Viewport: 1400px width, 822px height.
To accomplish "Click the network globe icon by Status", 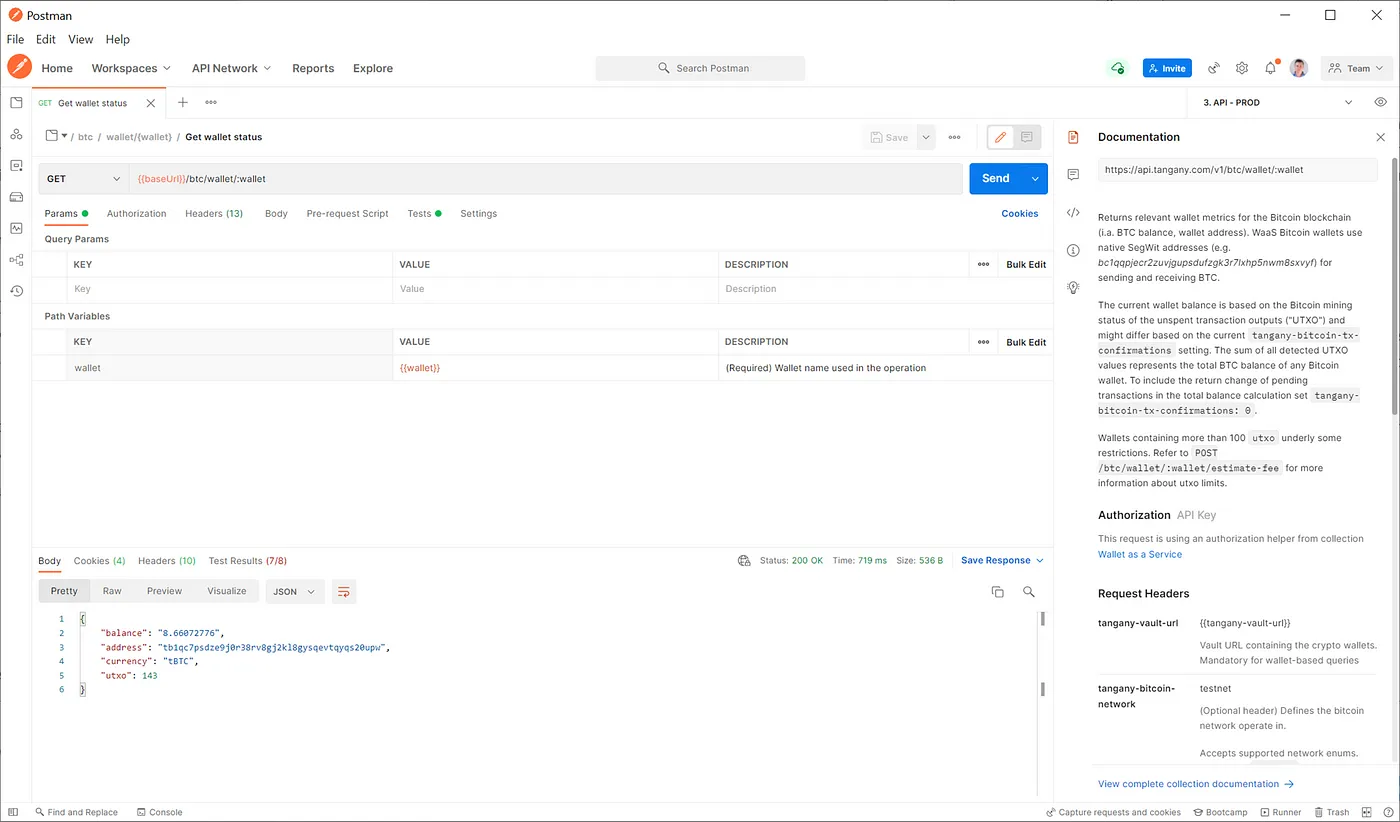I will (x=743, y=561).
